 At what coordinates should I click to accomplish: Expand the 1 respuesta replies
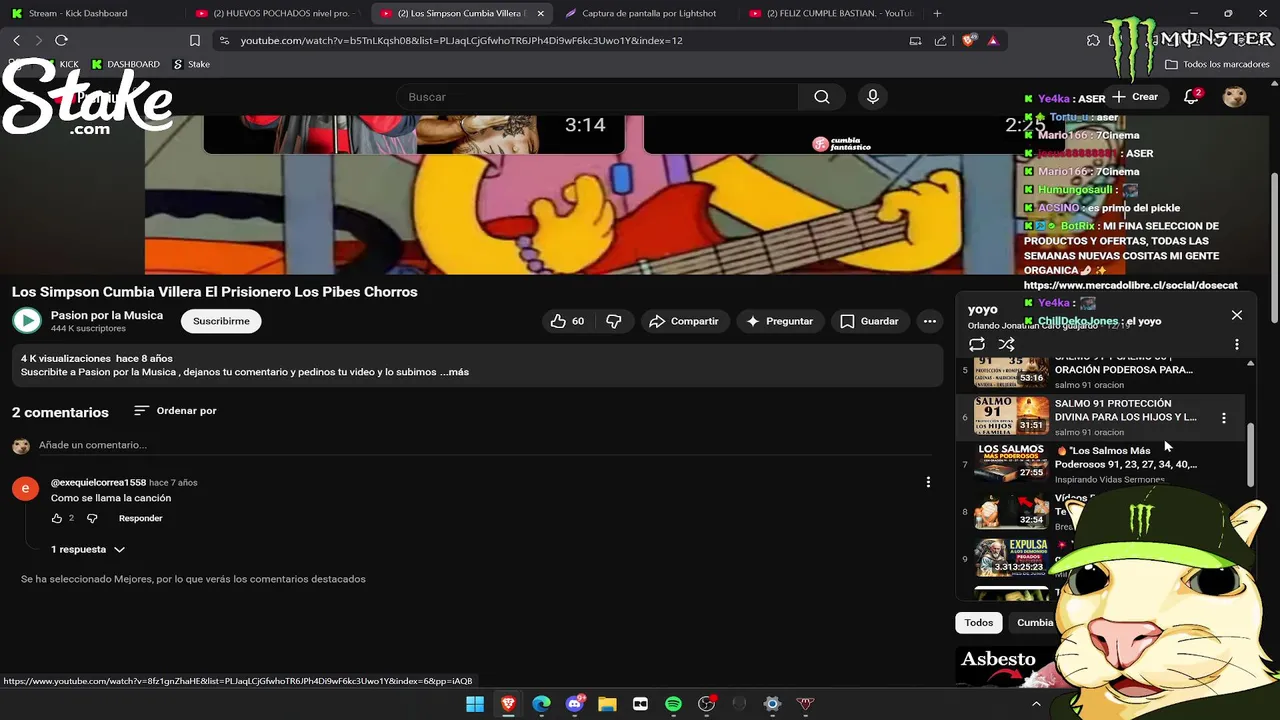tap(88, 549)
